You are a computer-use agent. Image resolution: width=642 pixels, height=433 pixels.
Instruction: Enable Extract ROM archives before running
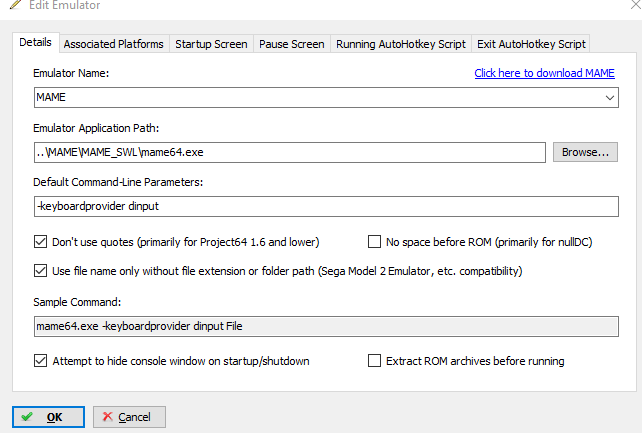(374, 361)
